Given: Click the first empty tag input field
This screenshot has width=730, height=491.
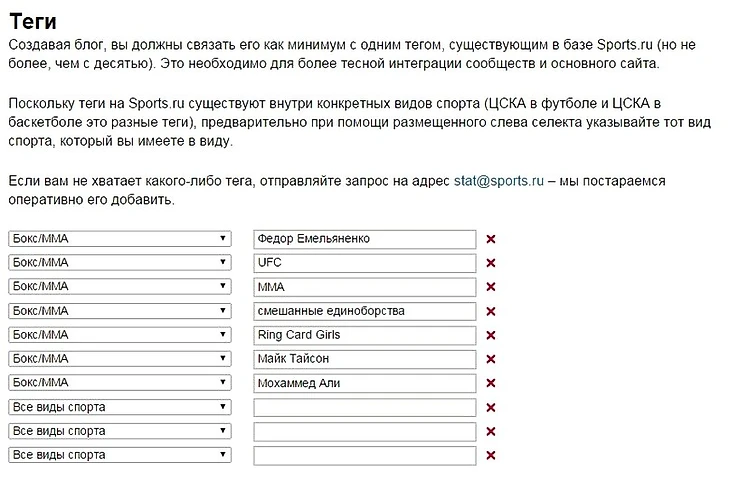Looking at the screenshot, I should coord(365,407).
